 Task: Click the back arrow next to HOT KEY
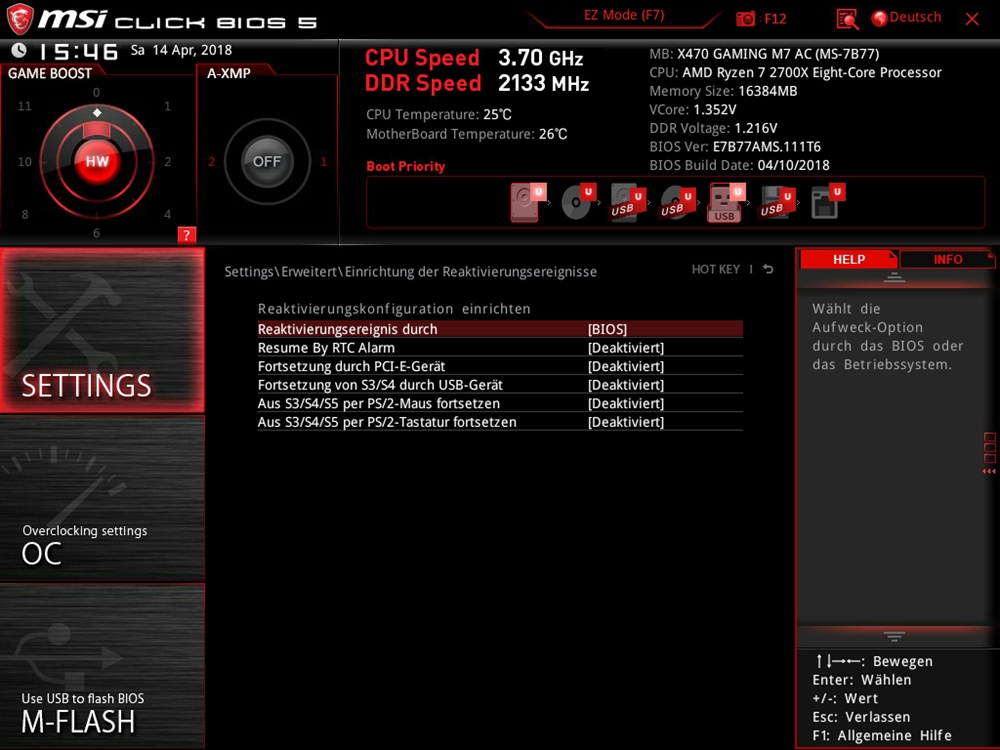coord(768,269)
